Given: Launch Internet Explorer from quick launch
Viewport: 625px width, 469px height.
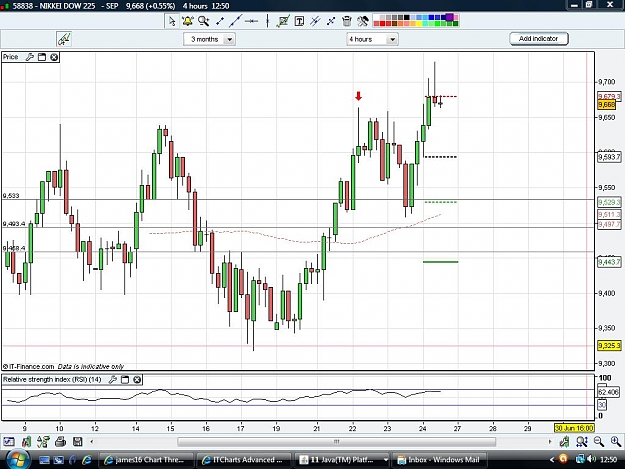Looking at the screenshot, I should coord(86,460).
